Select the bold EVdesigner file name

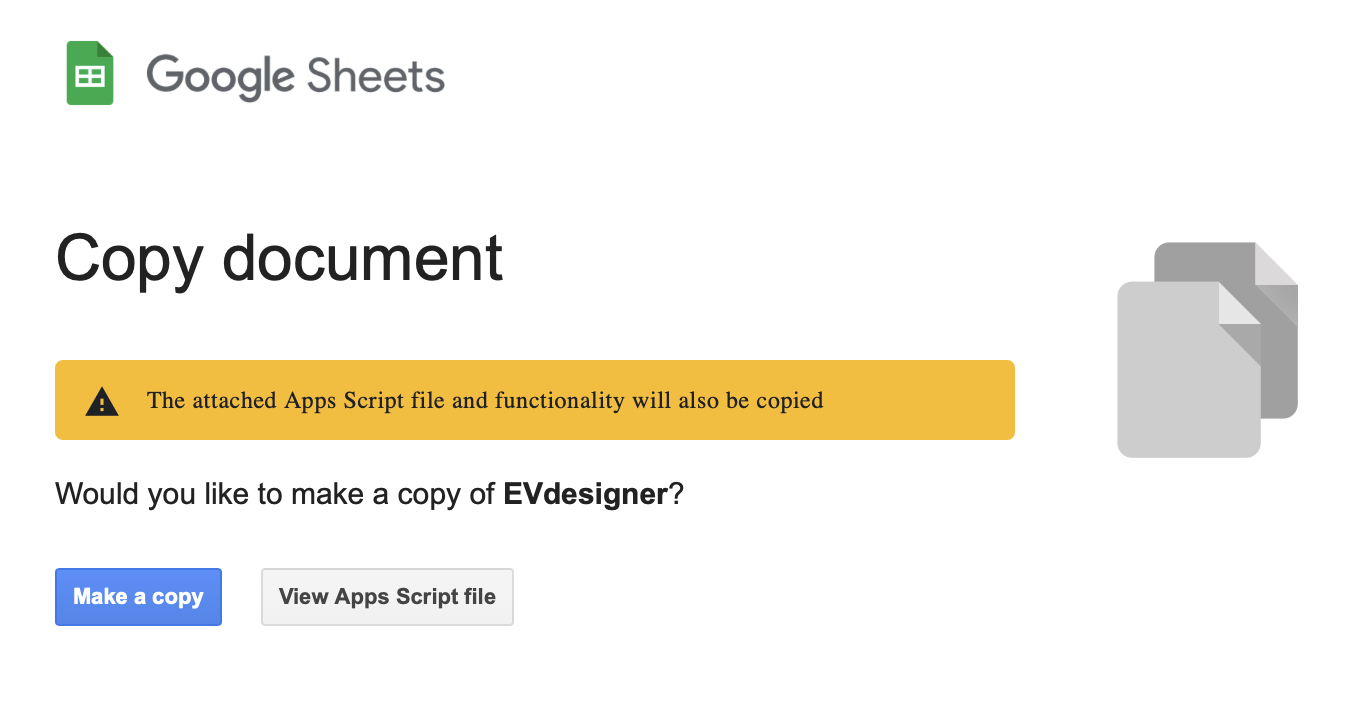coord(585,494)
